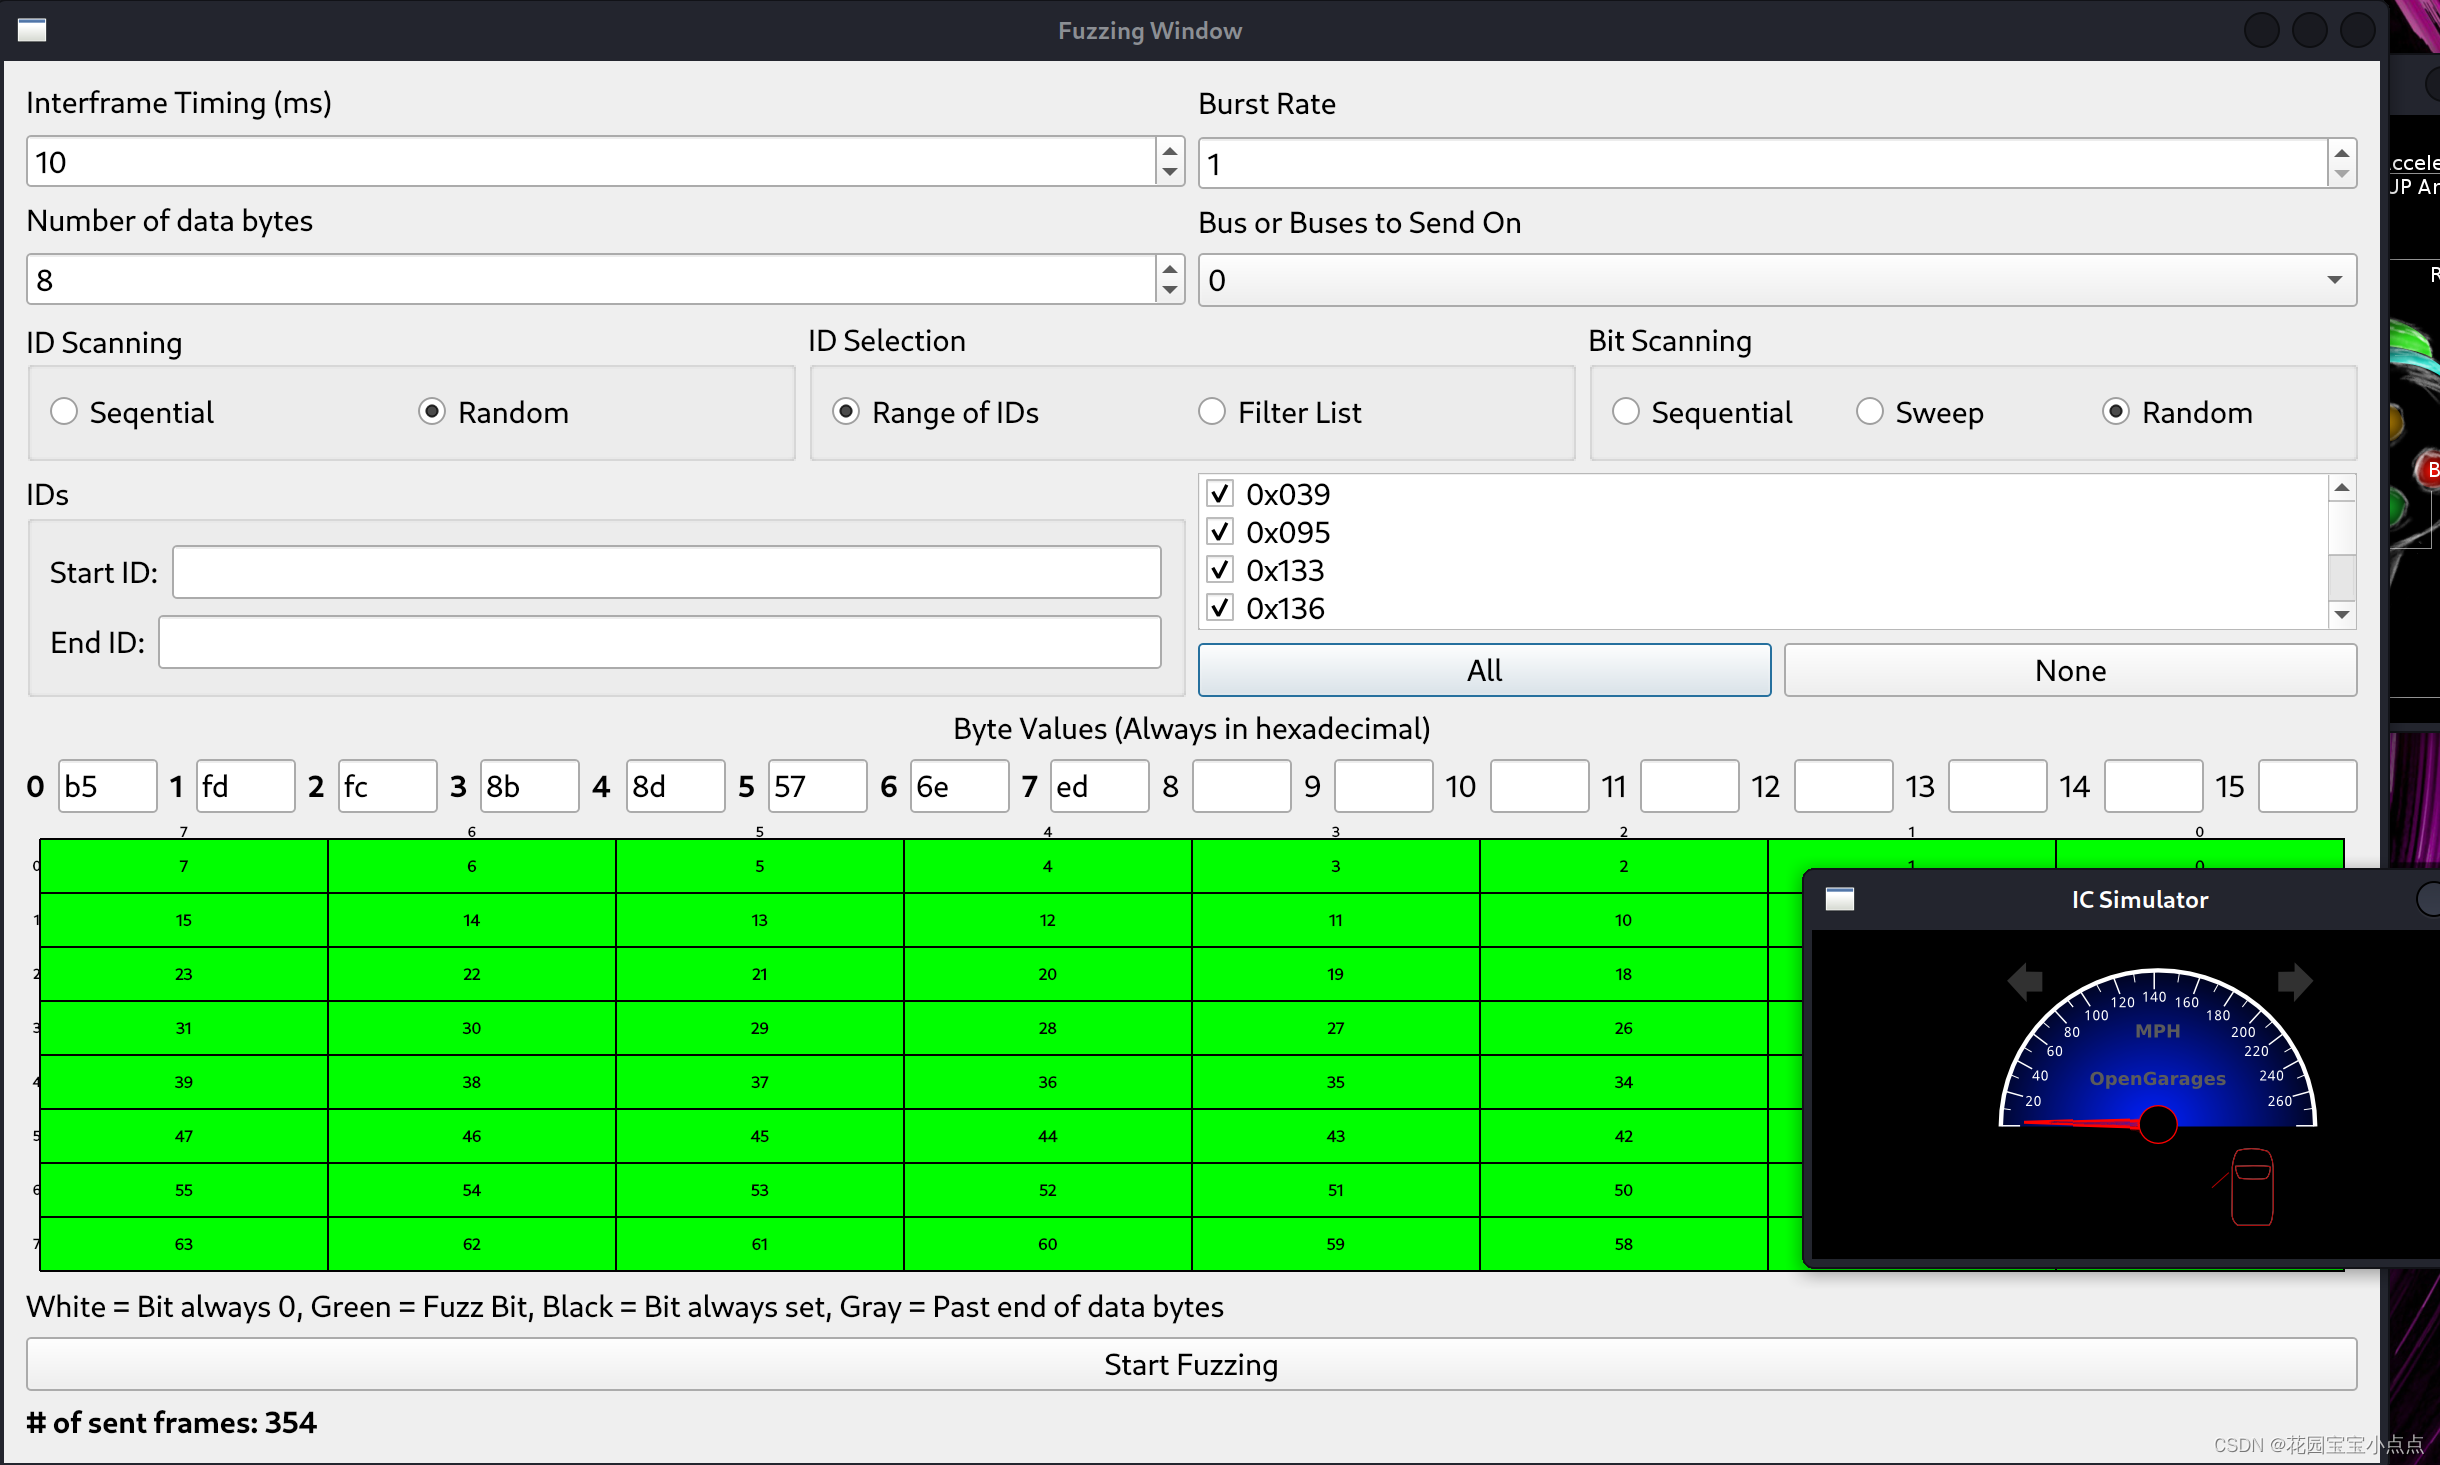
Task: Click the Start ID input field
Action: [666, 570]
